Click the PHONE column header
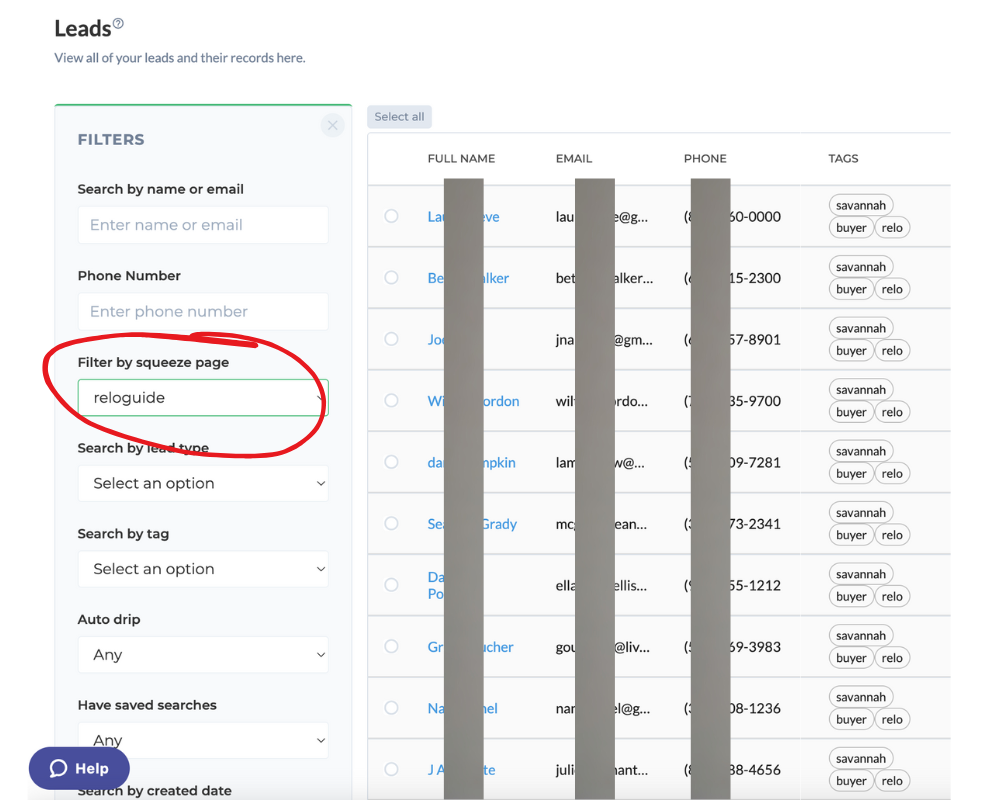The height and width of the screenshot is (800, 1000). click(705, 158)
